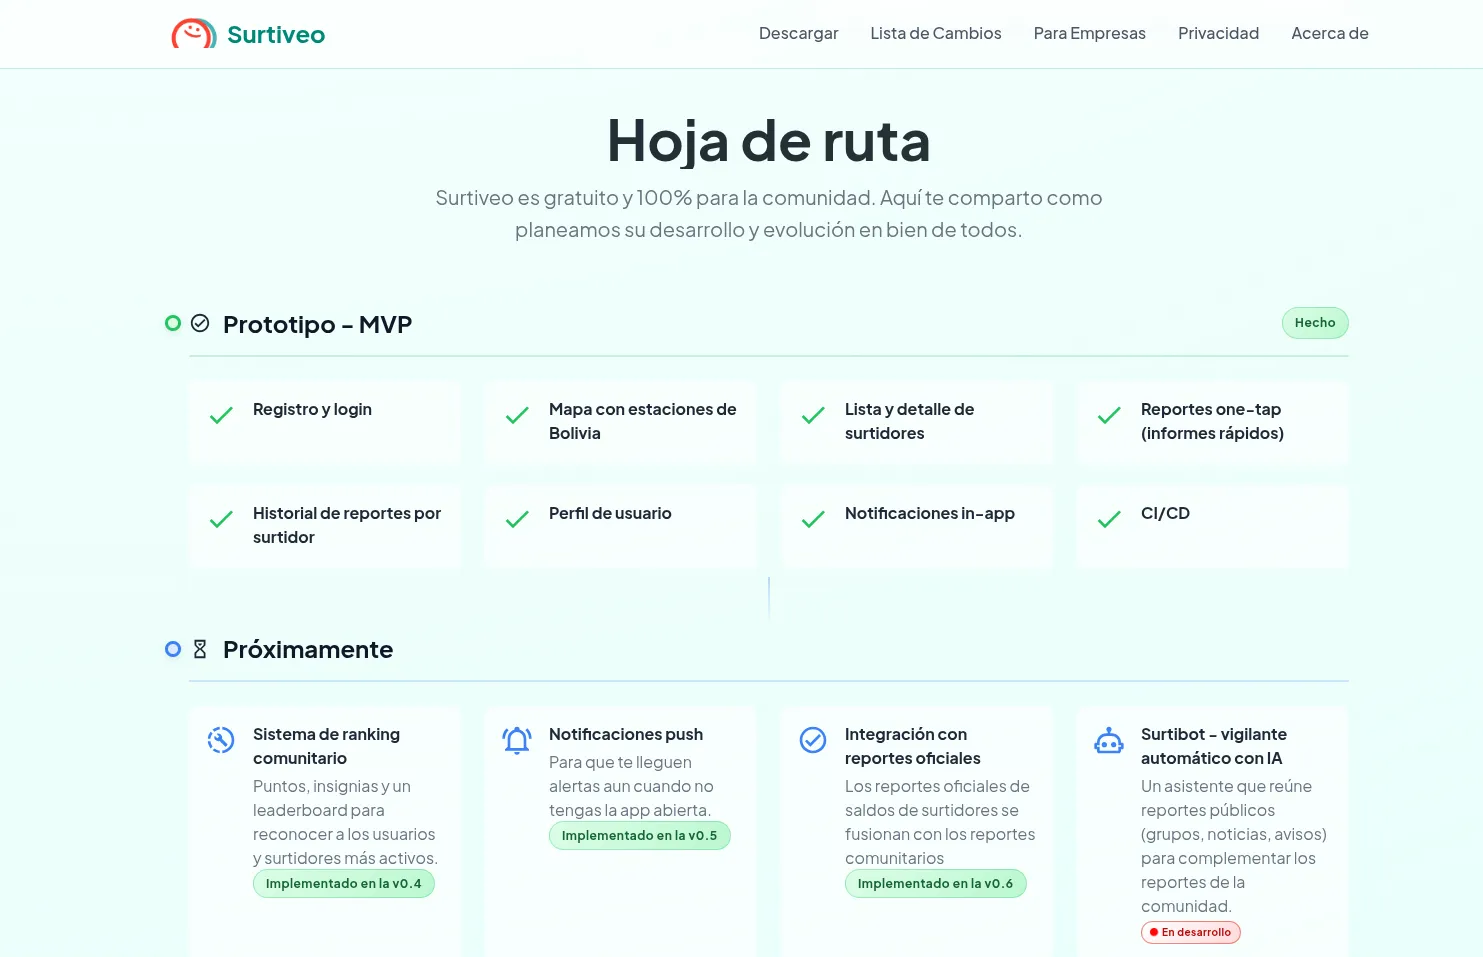
Task: Open Privacidad from the top menu
Action: (1218, 33)
